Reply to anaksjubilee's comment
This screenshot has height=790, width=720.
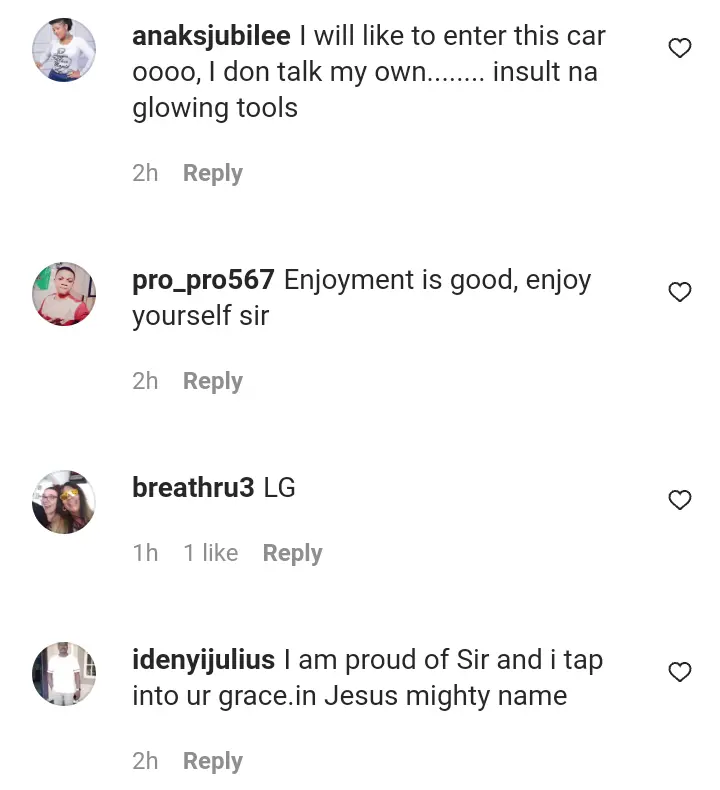(x=213, y=174)
